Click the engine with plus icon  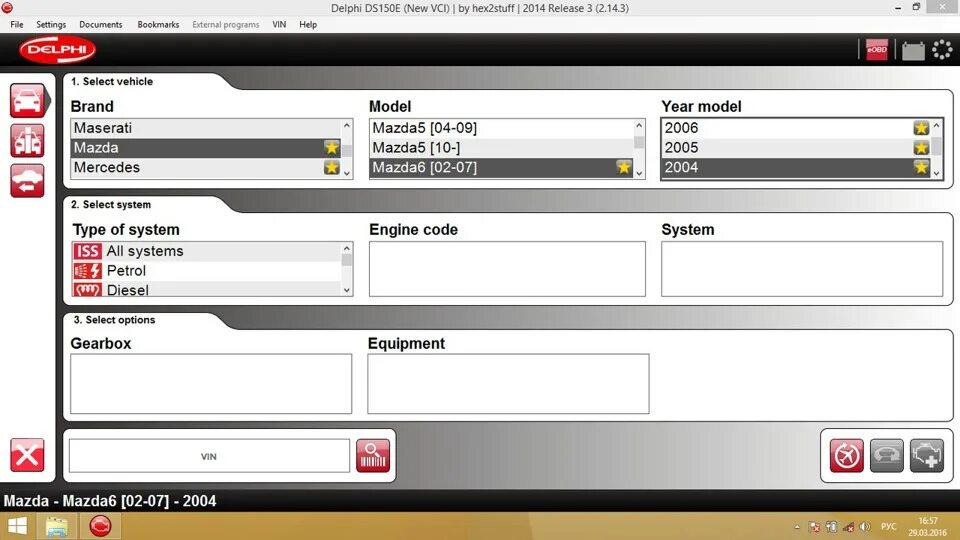(927, 456)
